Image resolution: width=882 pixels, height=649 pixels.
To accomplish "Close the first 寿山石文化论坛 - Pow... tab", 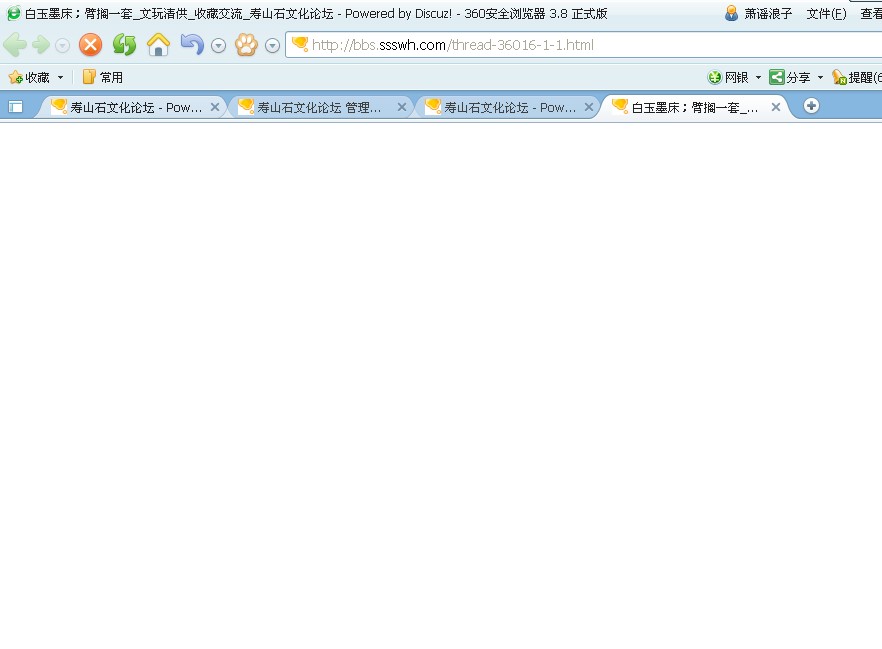I will (215, 107).
